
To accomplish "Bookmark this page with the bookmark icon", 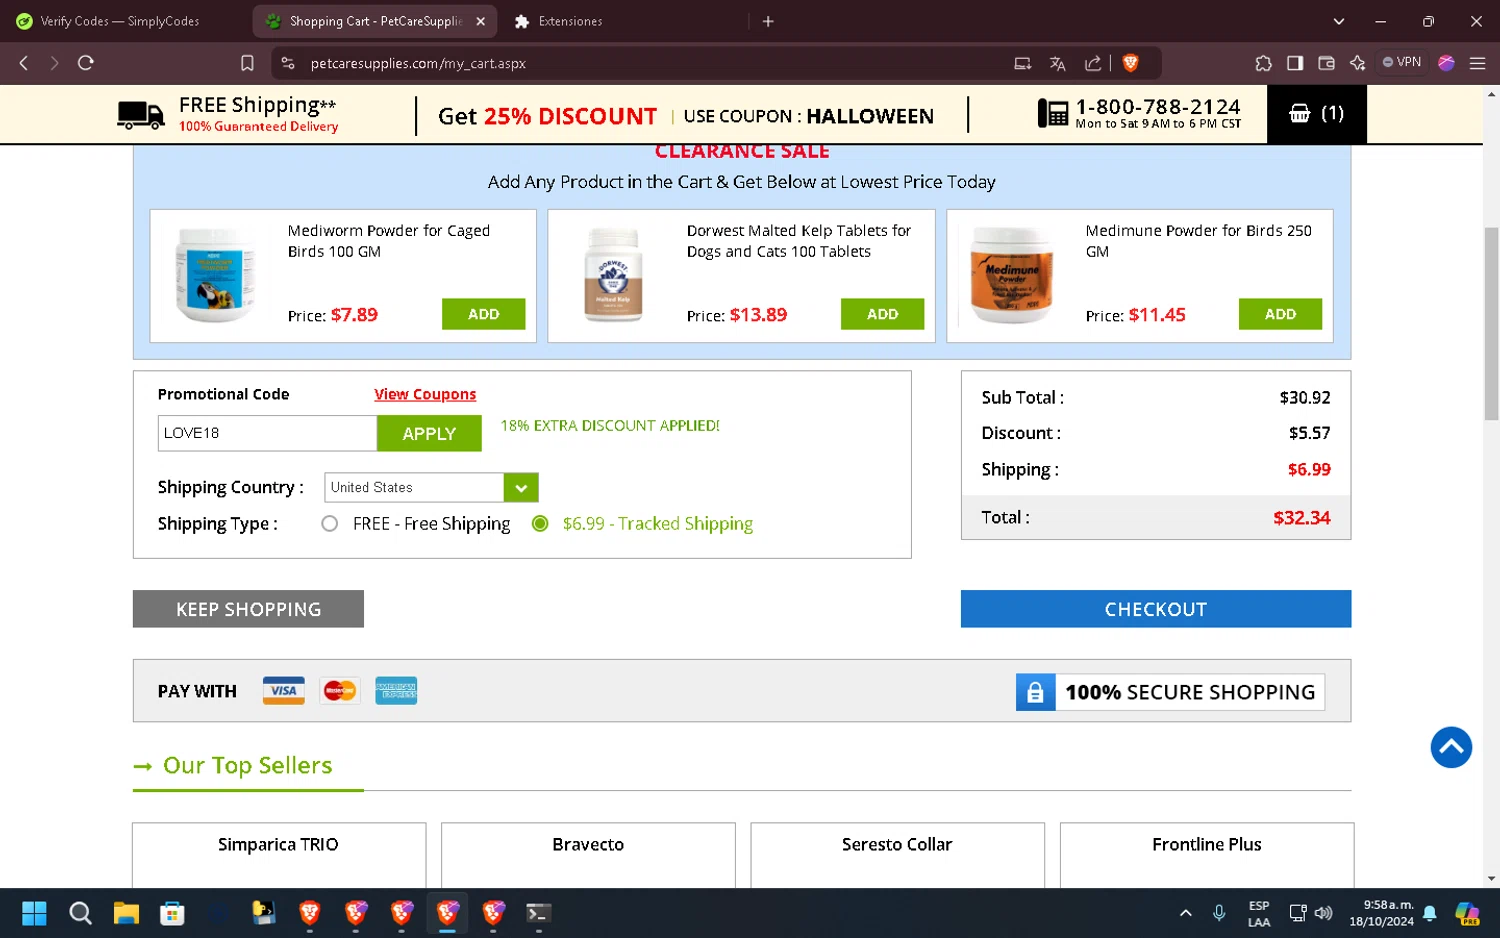I will 247,63.
